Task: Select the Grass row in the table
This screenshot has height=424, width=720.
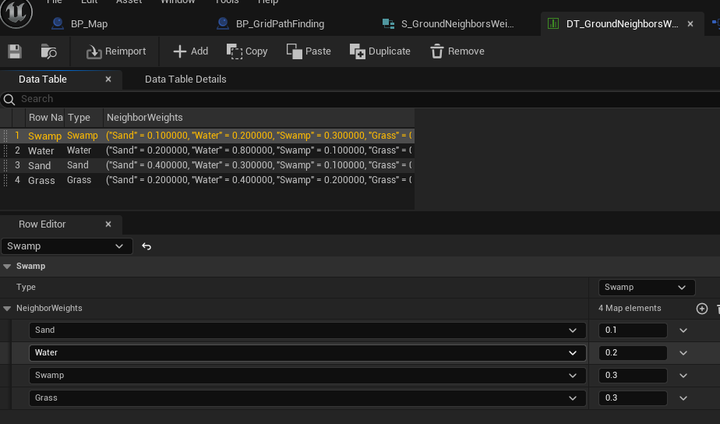Action: coord(40,180)
